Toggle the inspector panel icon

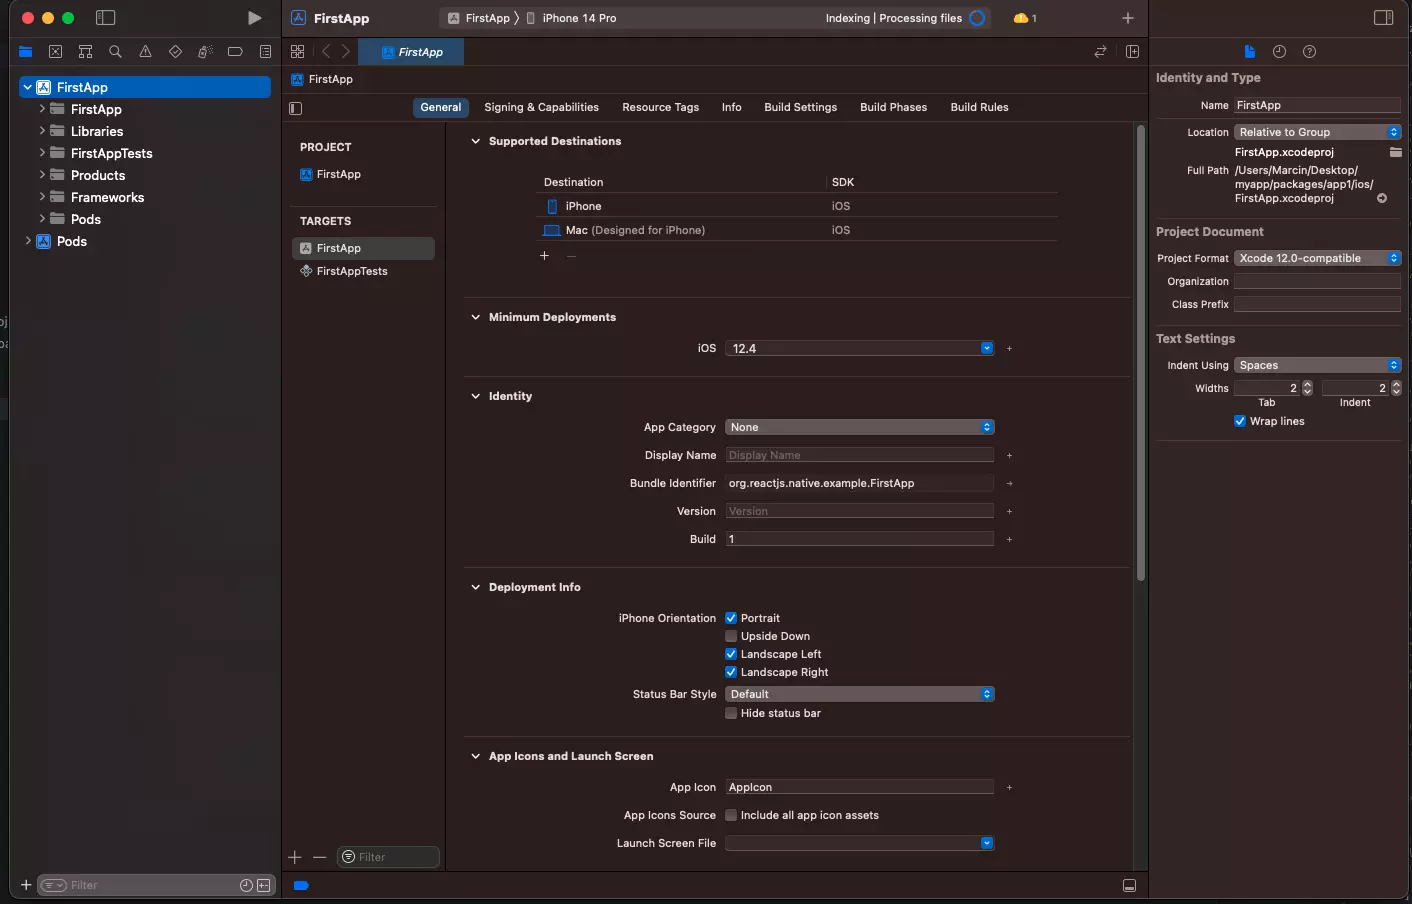(1384, 18)
